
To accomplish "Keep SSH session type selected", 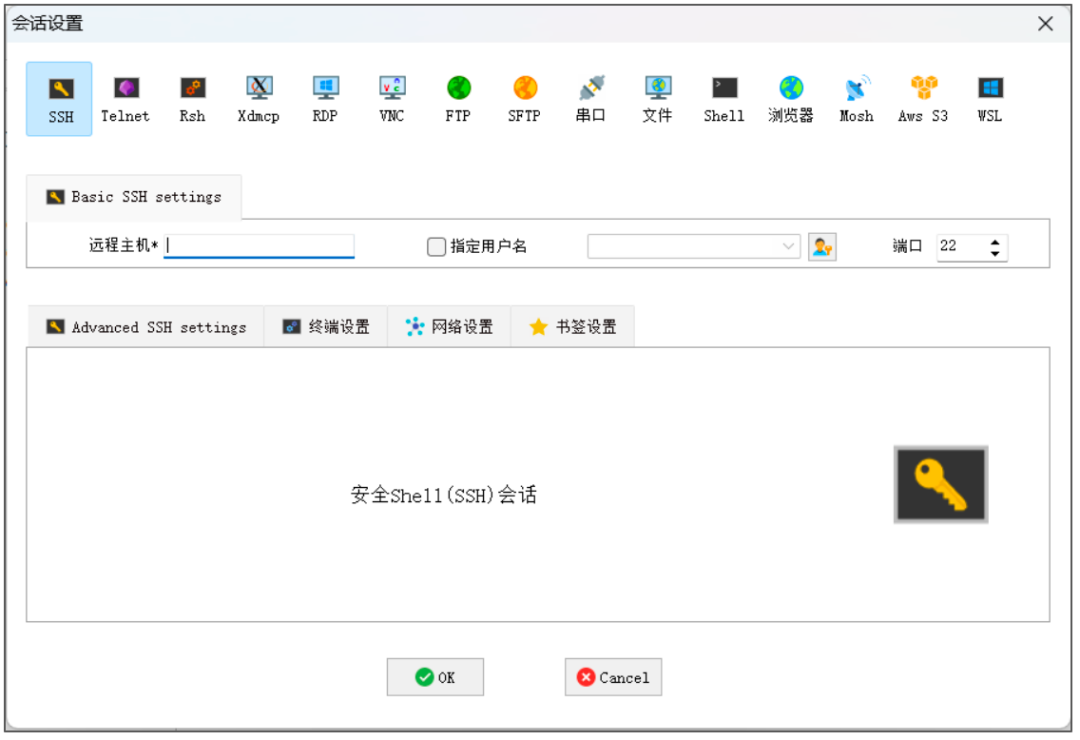I will pyautogui.click(x=59, y=97).
